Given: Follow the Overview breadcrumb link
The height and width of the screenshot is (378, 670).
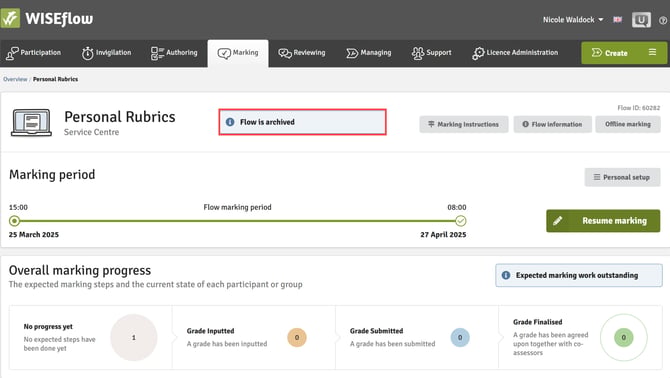Looking at the screenshot, I should click(15, 79).
